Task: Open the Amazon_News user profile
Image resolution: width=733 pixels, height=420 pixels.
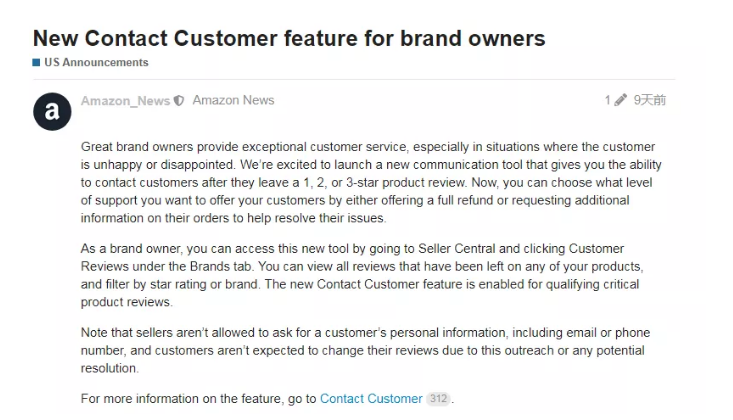Action: point(125,101)
